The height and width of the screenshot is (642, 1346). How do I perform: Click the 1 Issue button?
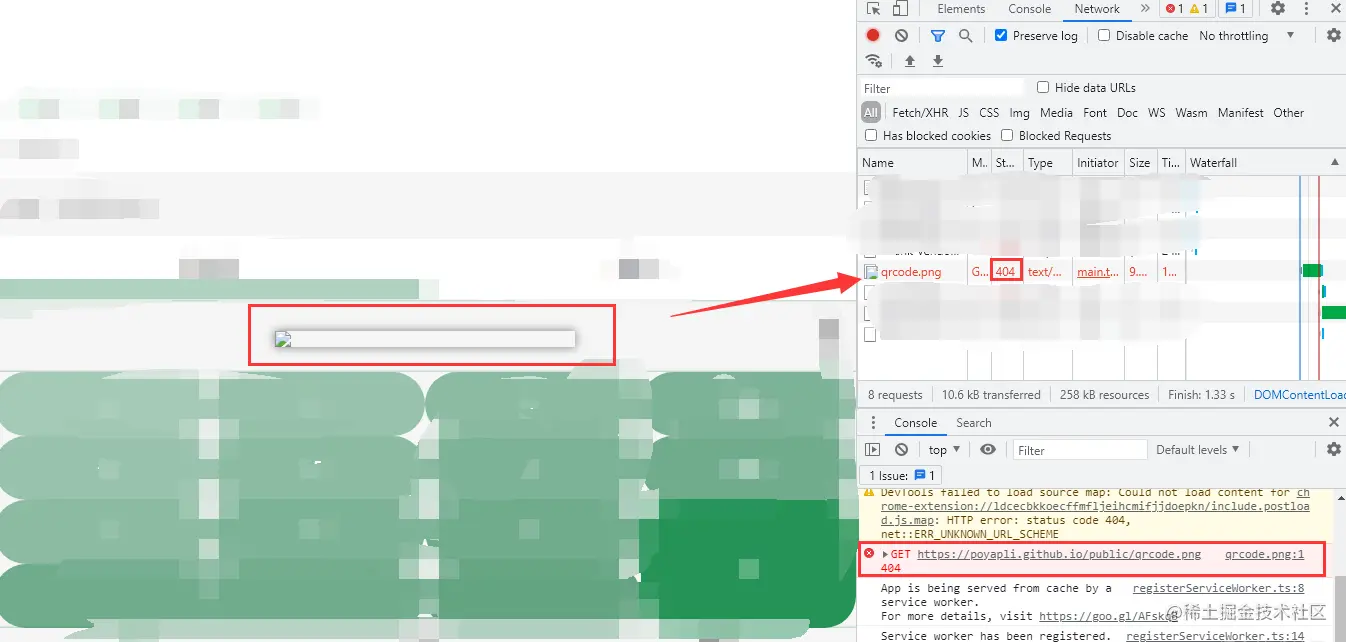click(x=902, y=475)
